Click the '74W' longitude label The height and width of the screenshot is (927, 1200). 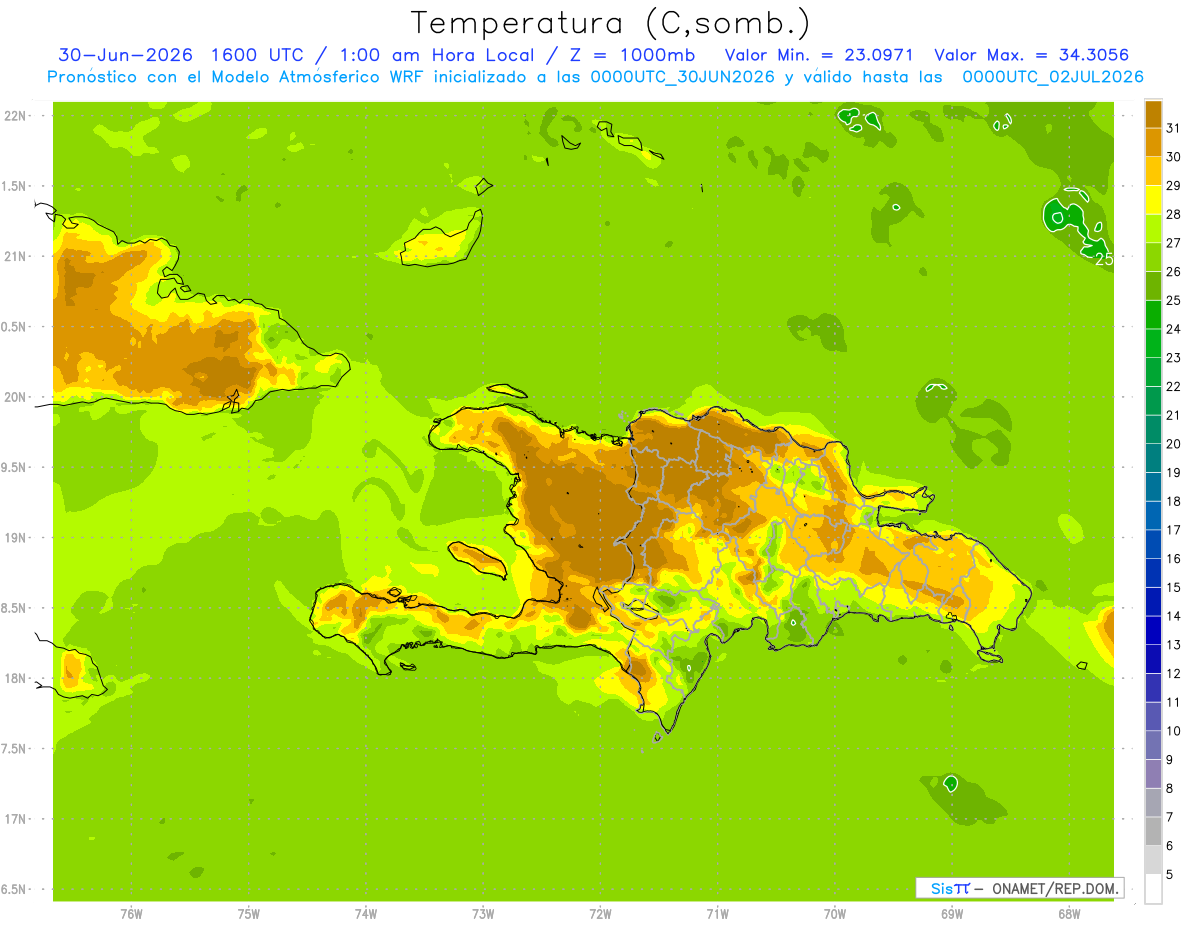click(366, 914)
